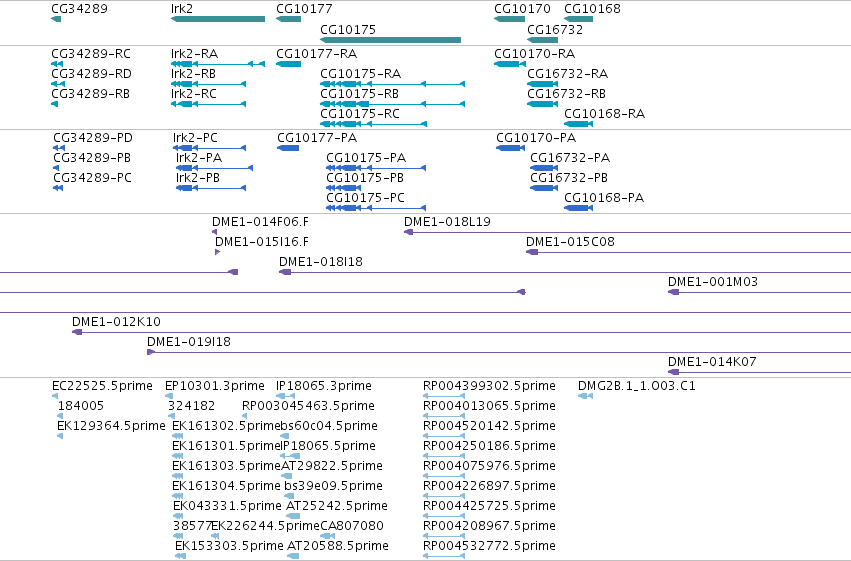The image size is (851, 561).
Task: Click the CG16732 gene label
Action: [555, 29]
